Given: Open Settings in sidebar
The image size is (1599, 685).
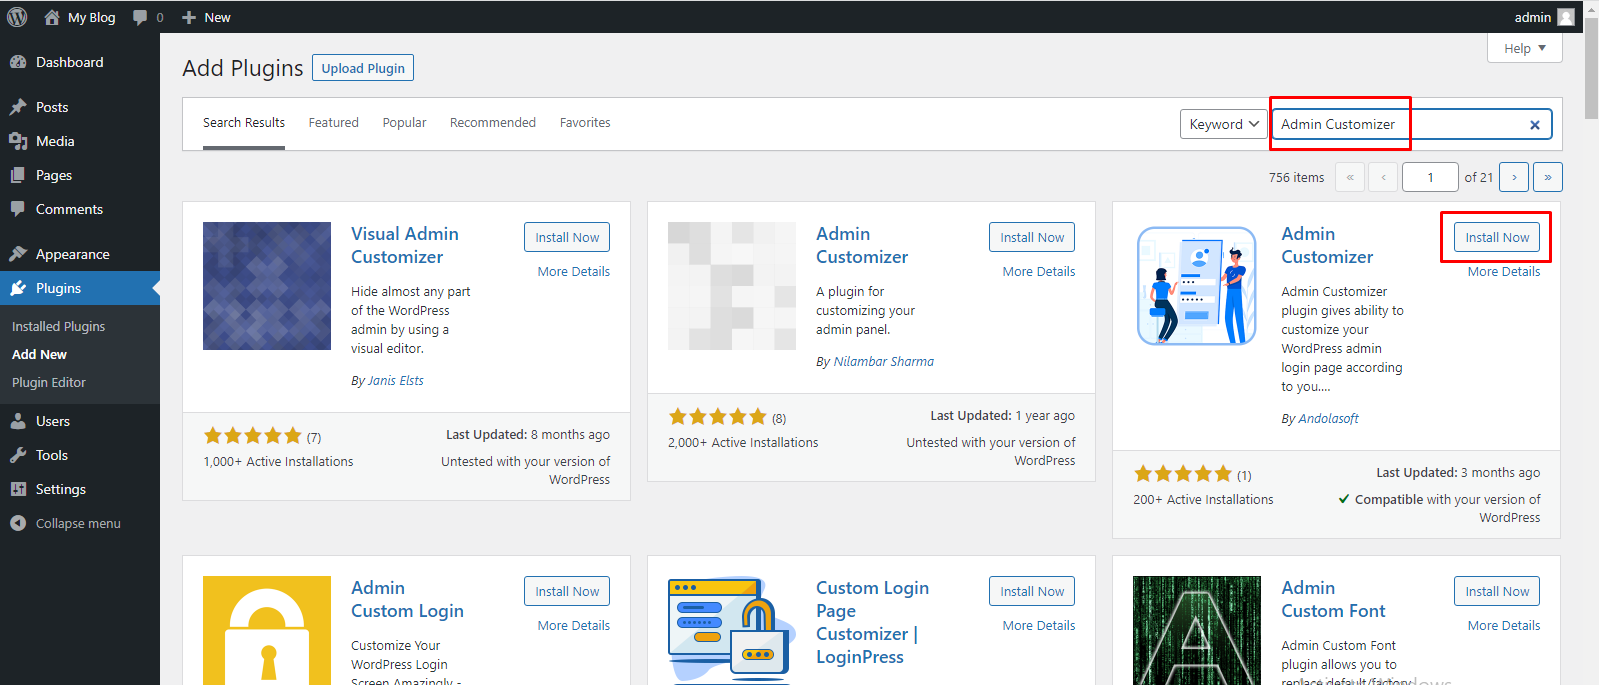Looking at the screenshot, I should click(x=61, y=489).
